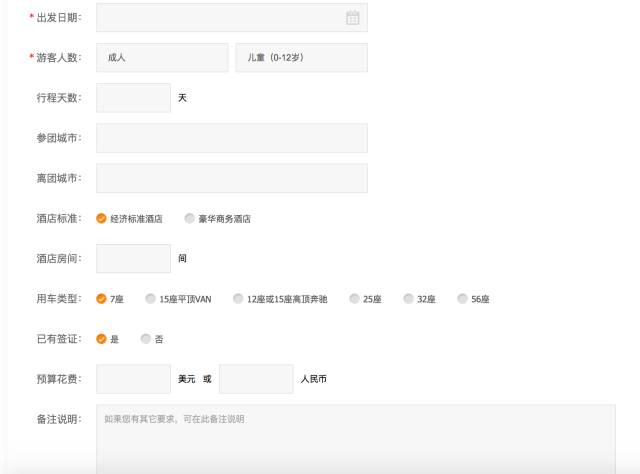Click the 酒店房间 room count field
This screenshot has height=474, width=640.
pyautogui.click(x=133, y=258)
